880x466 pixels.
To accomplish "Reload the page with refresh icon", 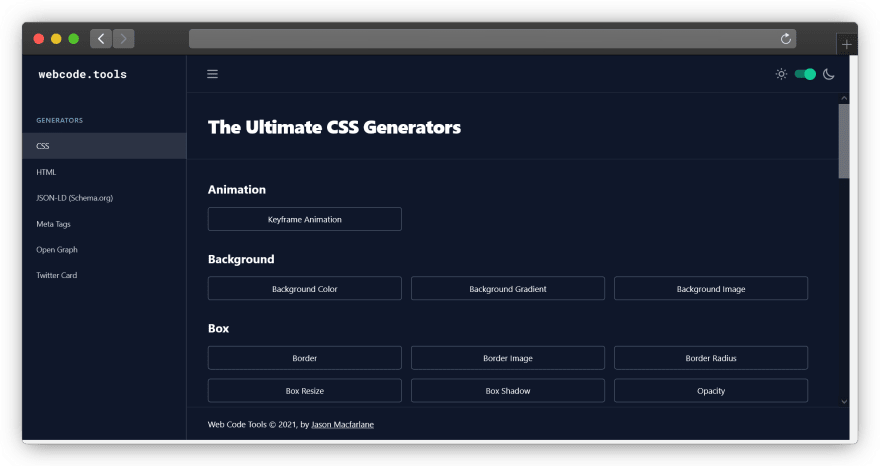I will (786, 39).
